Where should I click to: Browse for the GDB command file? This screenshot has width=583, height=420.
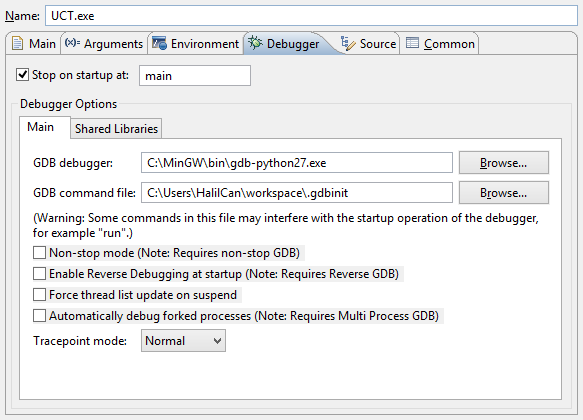click(504, 193)
